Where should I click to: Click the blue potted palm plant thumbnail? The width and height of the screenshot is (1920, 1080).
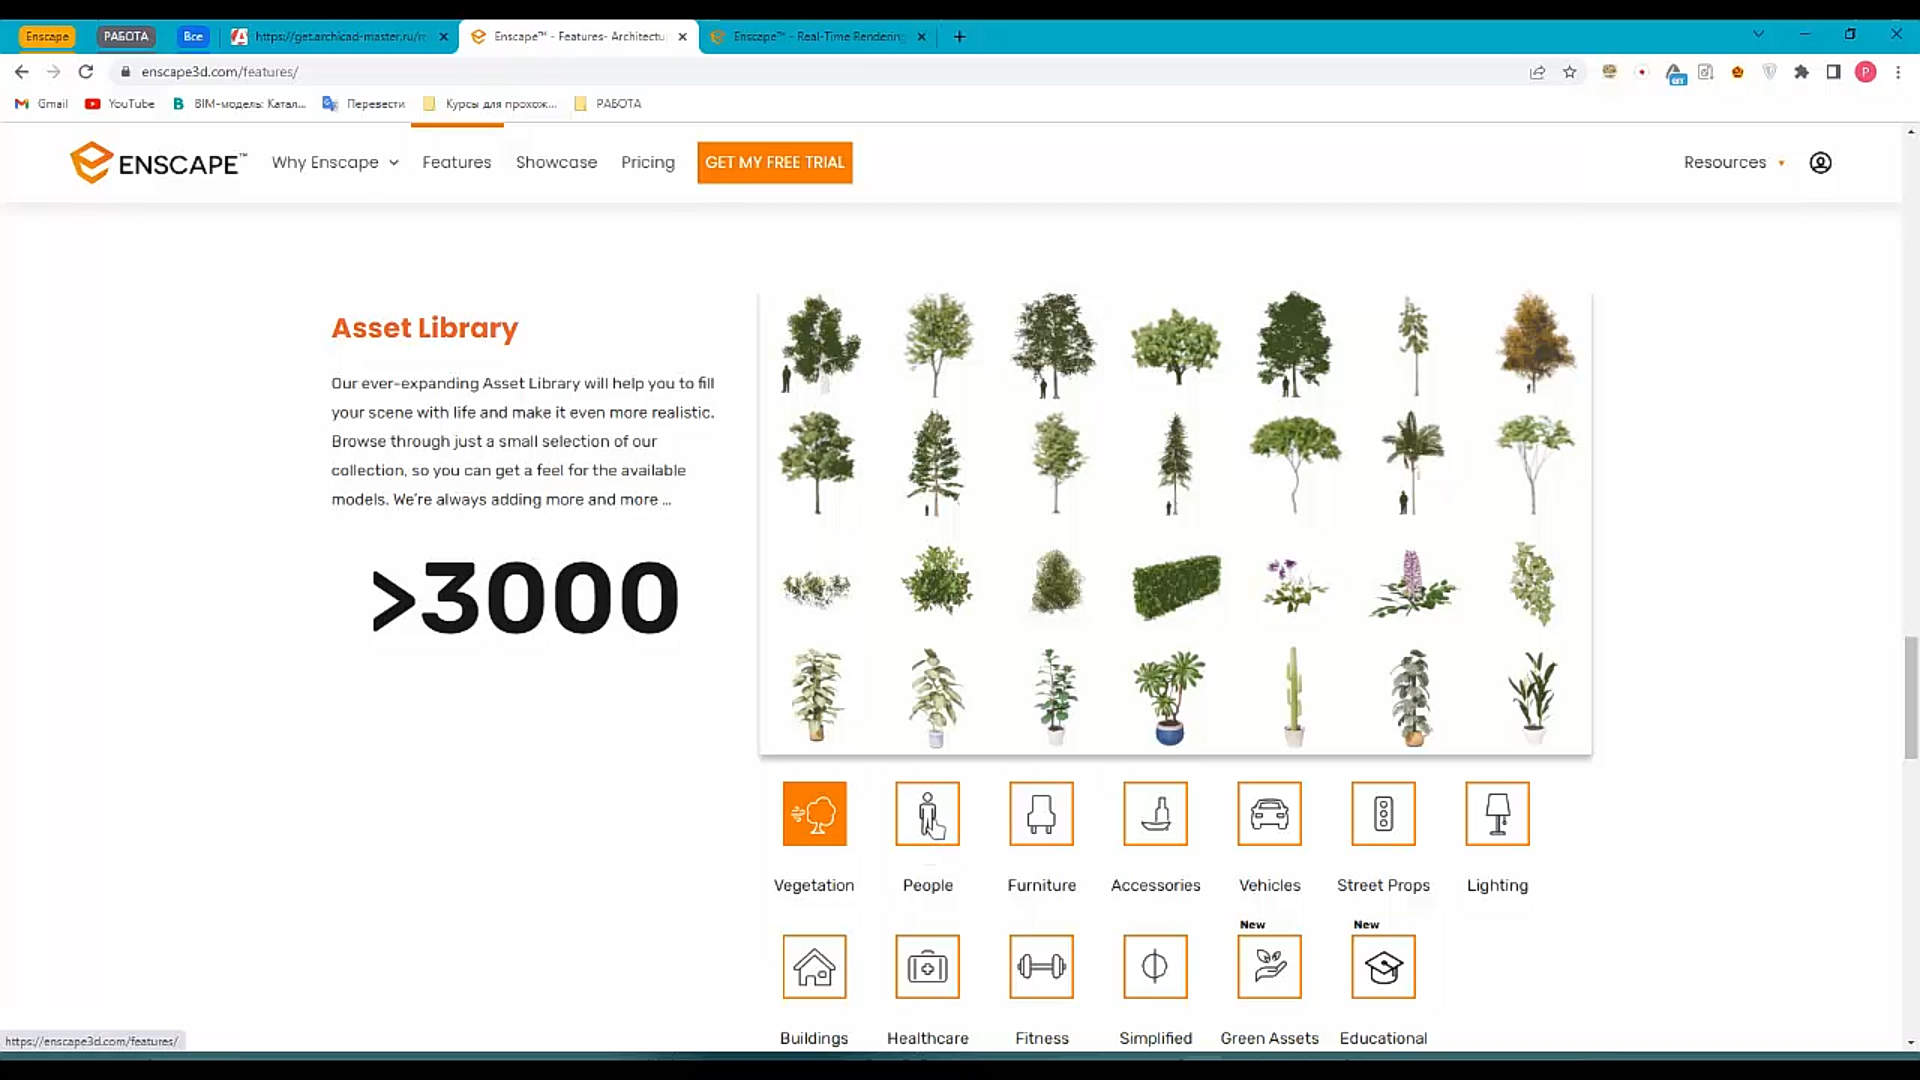(1169, 698)
